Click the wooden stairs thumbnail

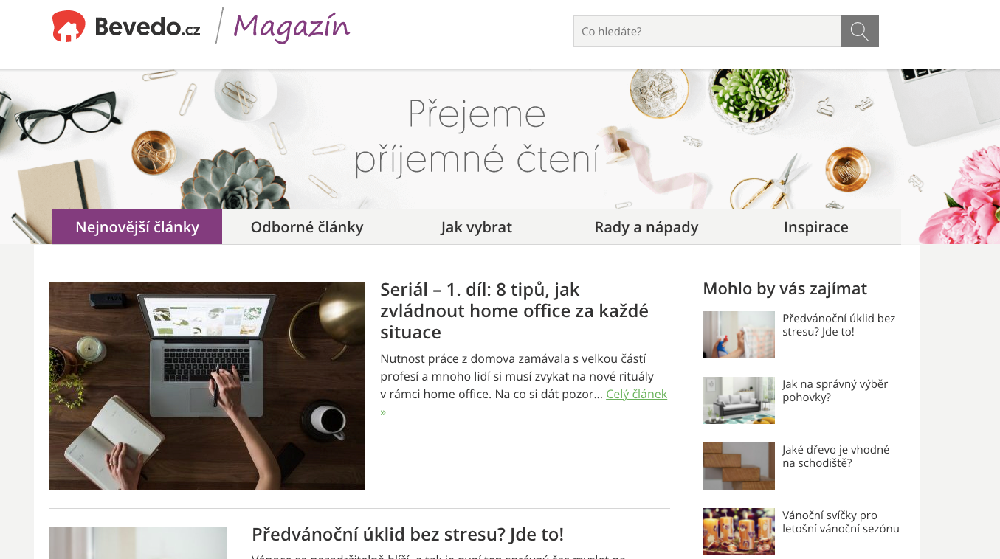coord(739,466)
